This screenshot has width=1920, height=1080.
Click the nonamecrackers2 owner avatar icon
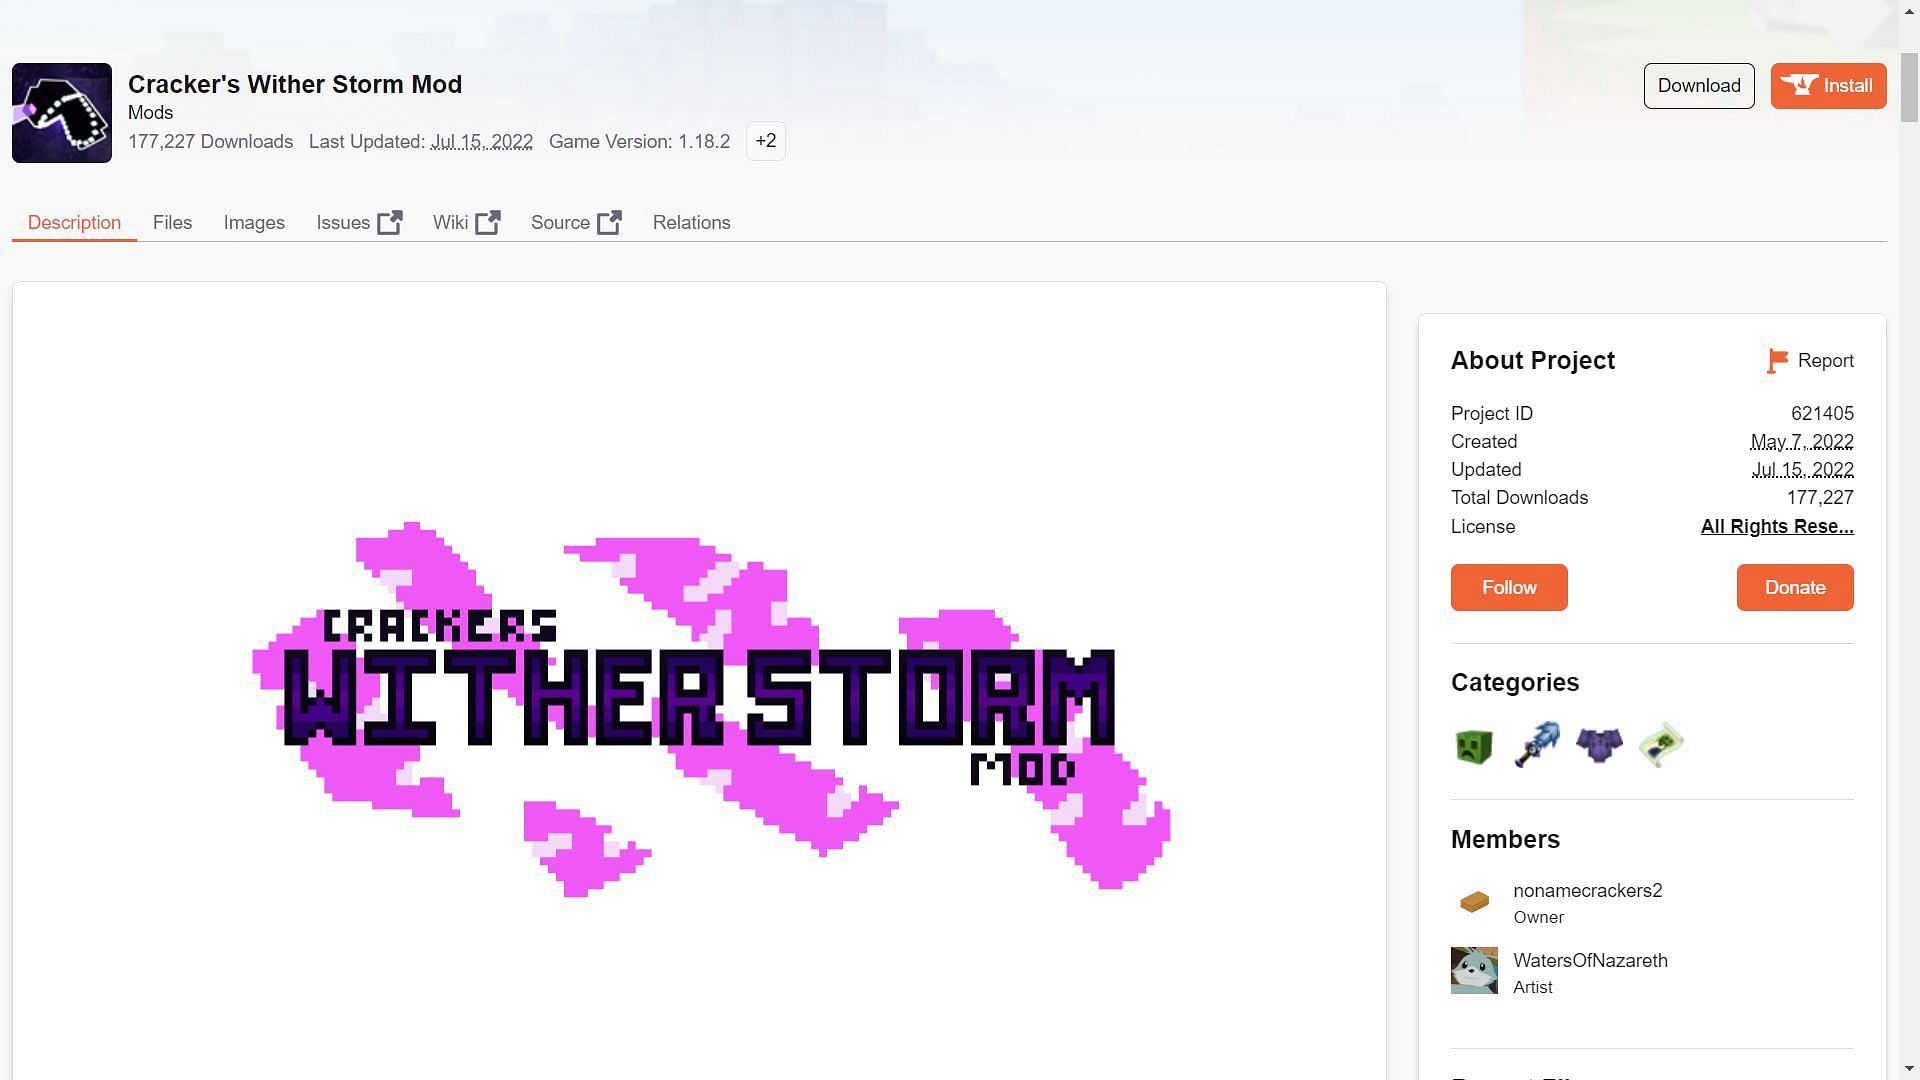tap(1473, 901)
